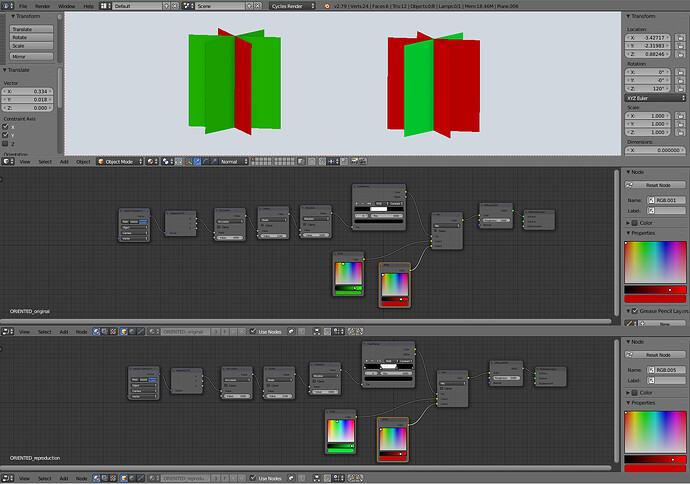Toggle the Grease Pencil Layers checkbox
690x484 pixels.
(635, 311)
